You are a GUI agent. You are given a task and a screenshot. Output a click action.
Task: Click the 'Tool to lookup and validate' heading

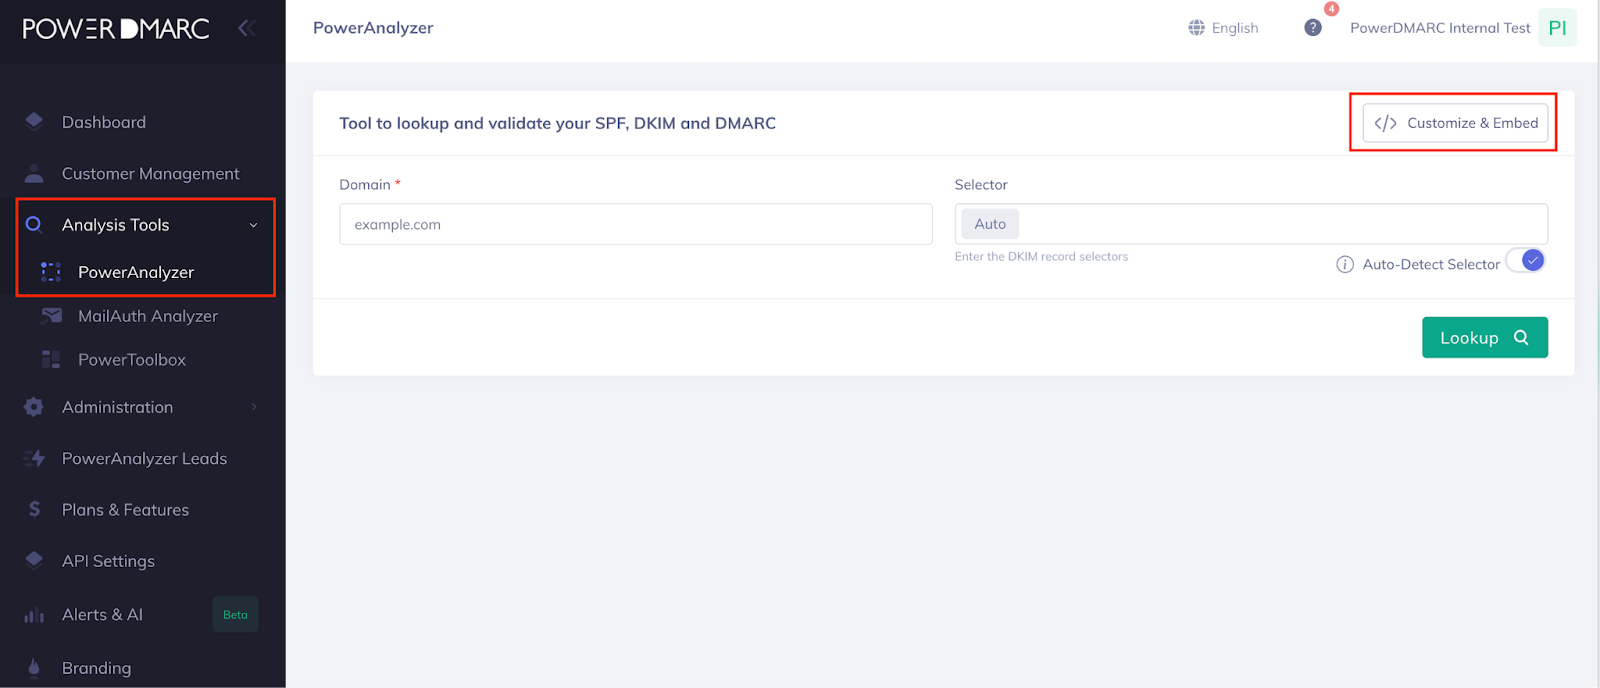[557, 123]
